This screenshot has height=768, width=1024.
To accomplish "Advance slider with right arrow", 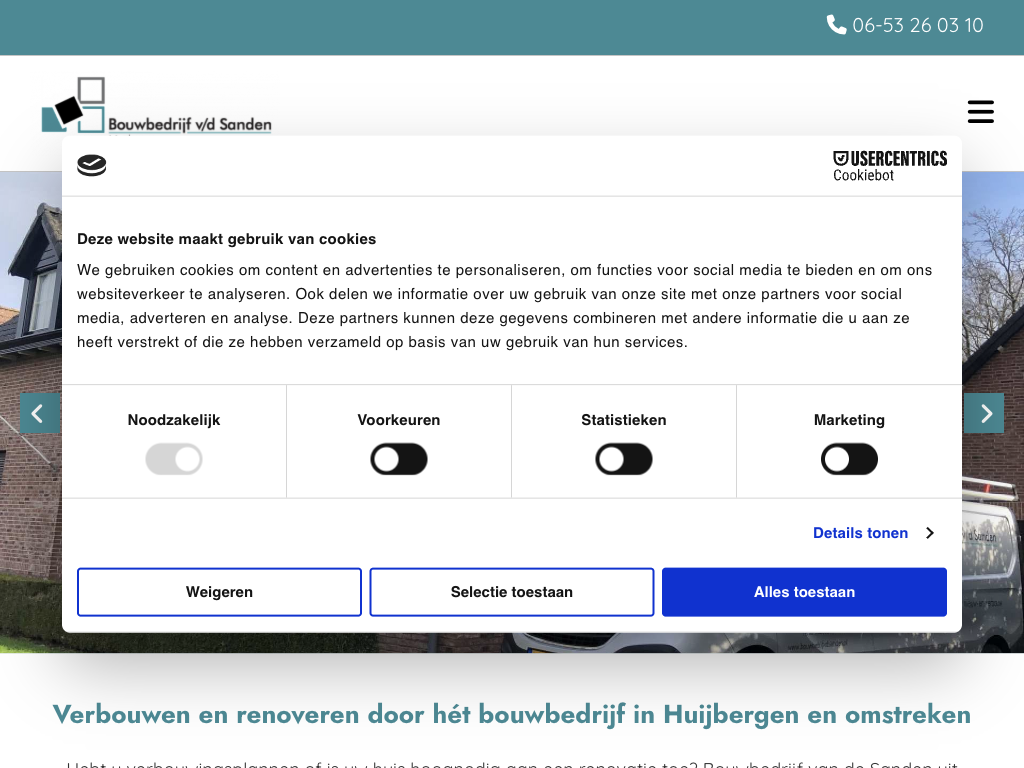I will click(984, 413).
